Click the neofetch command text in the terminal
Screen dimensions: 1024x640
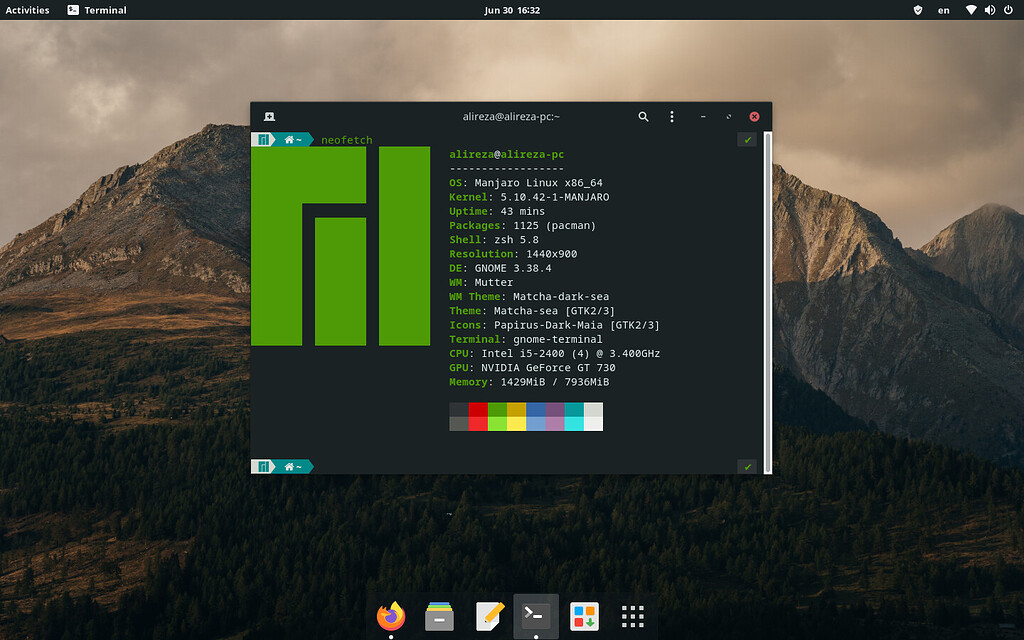[345, 139]
